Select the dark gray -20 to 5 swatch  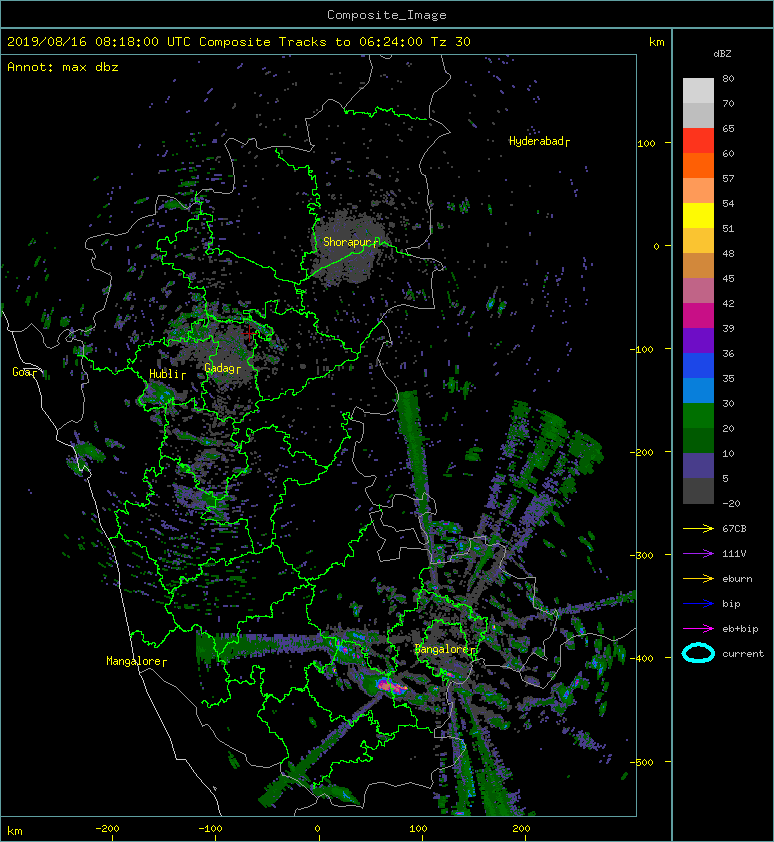pyautogui.click(x=698, y=491)
